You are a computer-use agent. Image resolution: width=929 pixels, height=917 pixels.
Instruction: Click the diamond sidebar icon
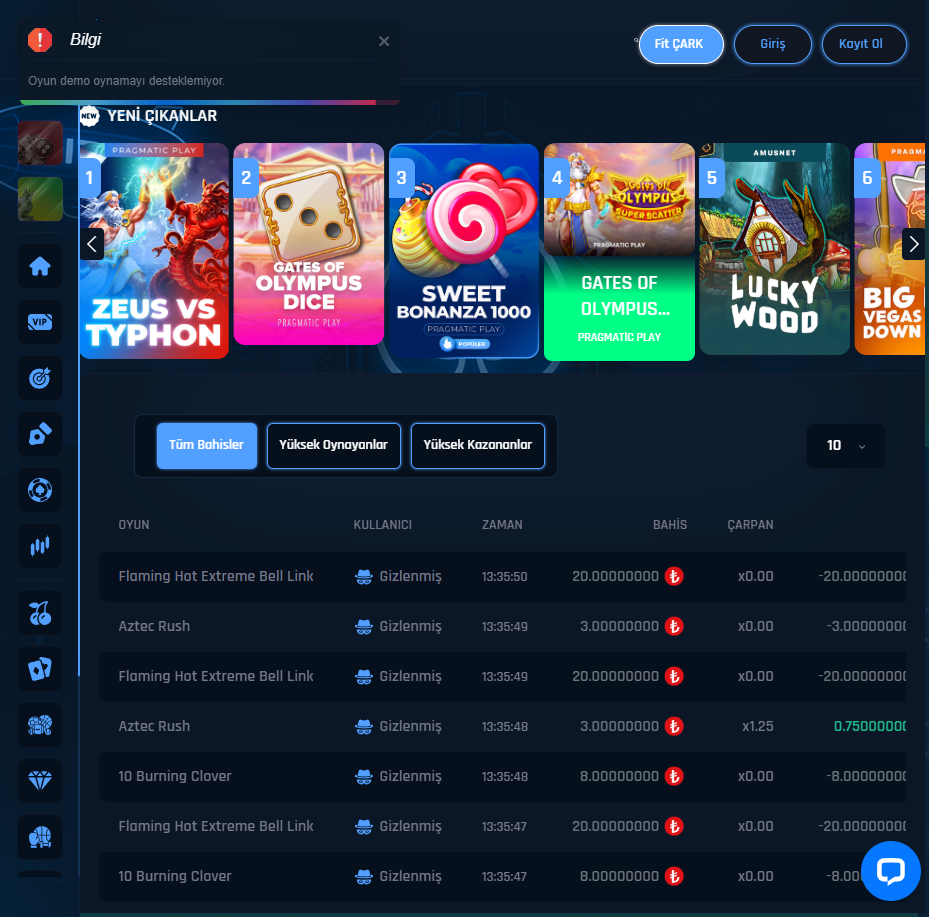(40, 781)
